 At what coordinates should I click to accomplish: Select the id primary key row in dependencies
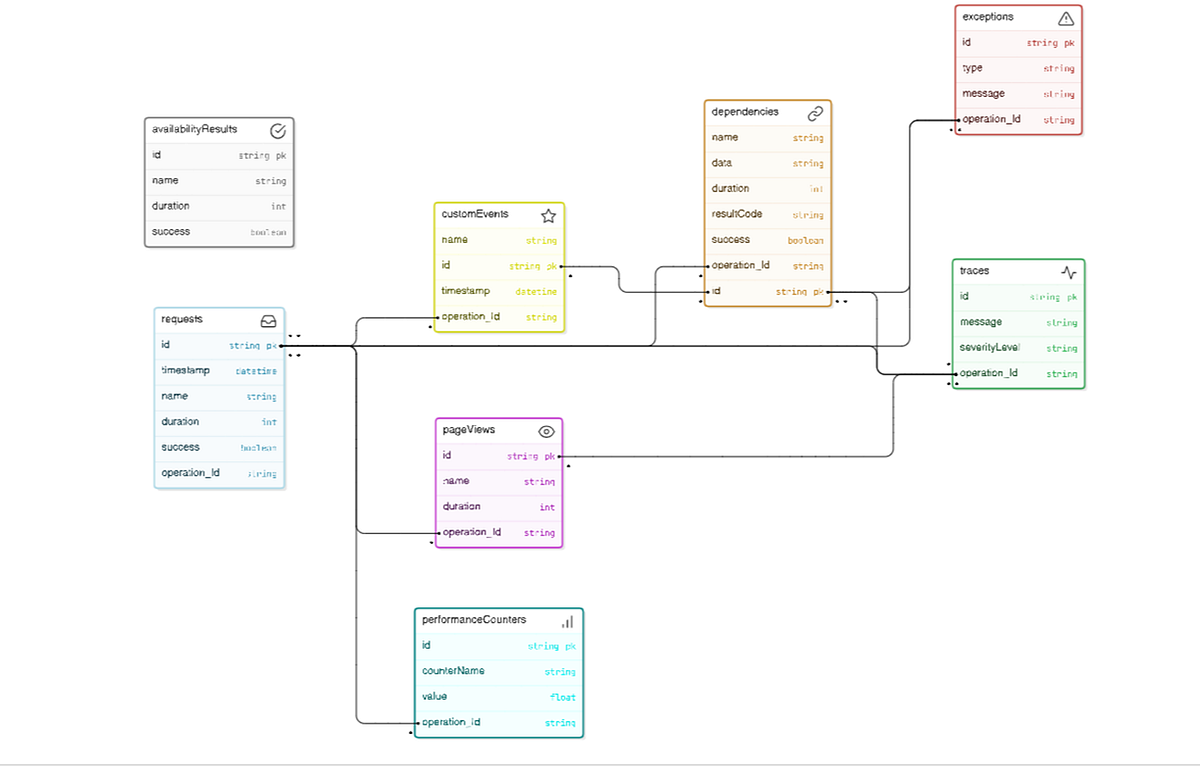[767, 290]
